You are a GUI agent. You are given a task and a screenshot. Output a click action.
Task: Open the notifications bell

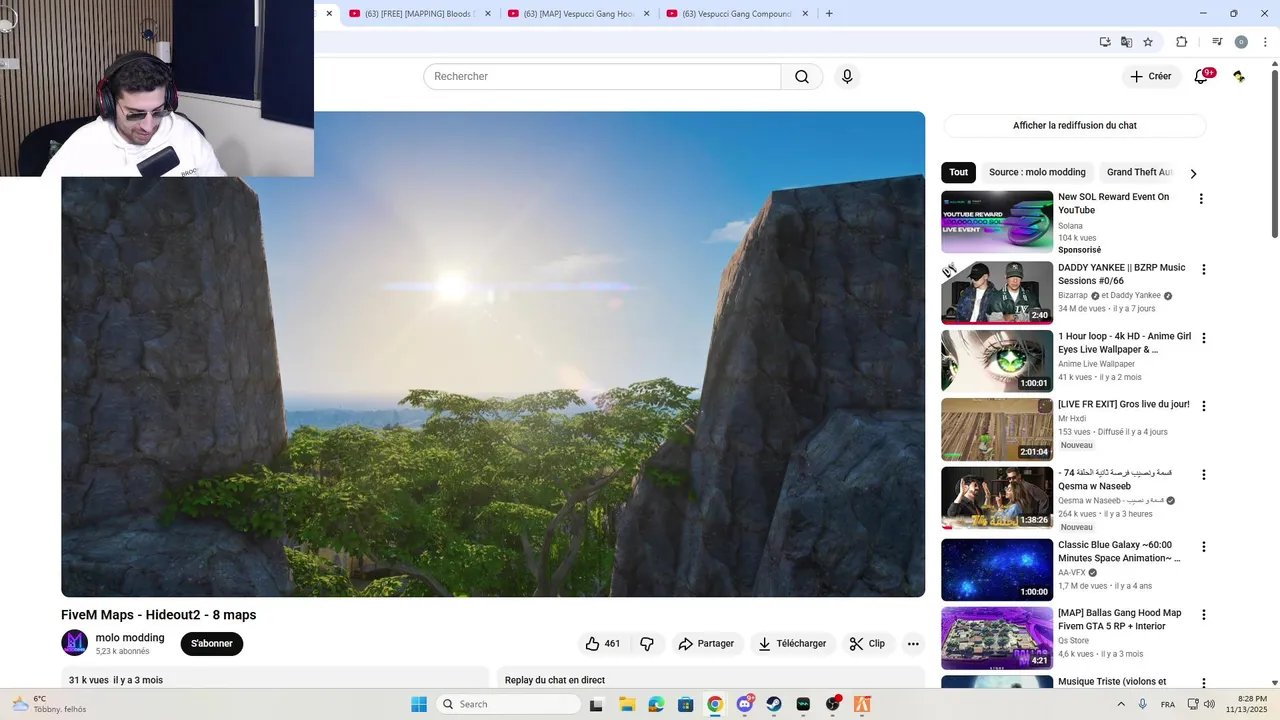1201,77
